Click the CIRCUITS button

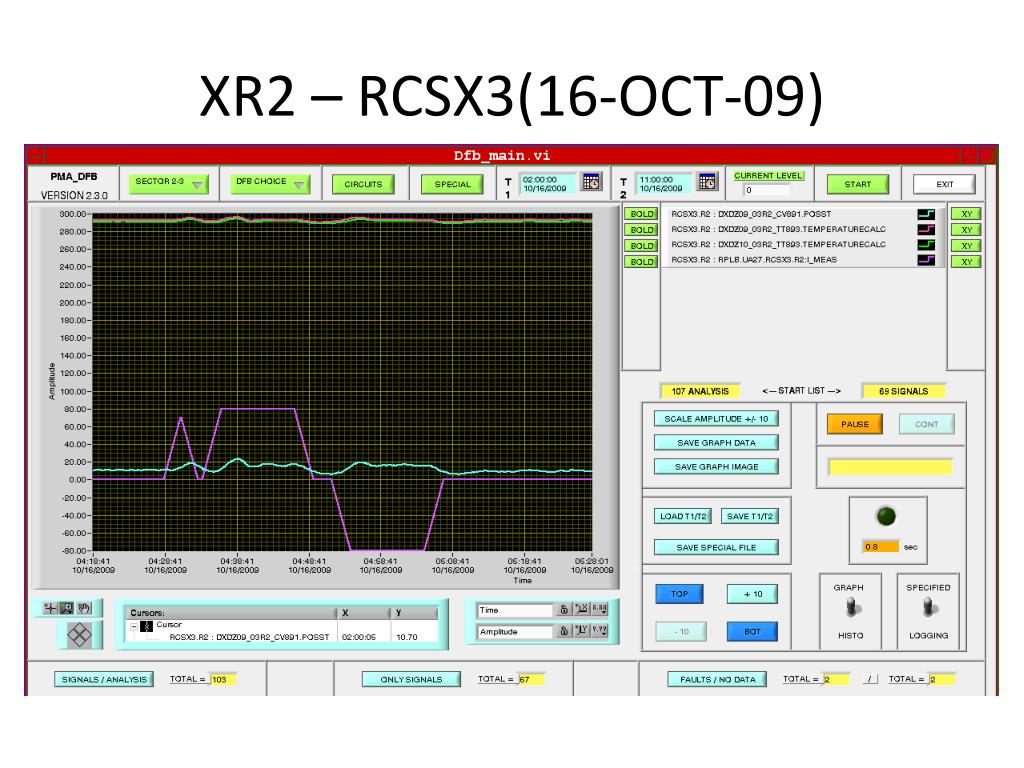point(363,184)
